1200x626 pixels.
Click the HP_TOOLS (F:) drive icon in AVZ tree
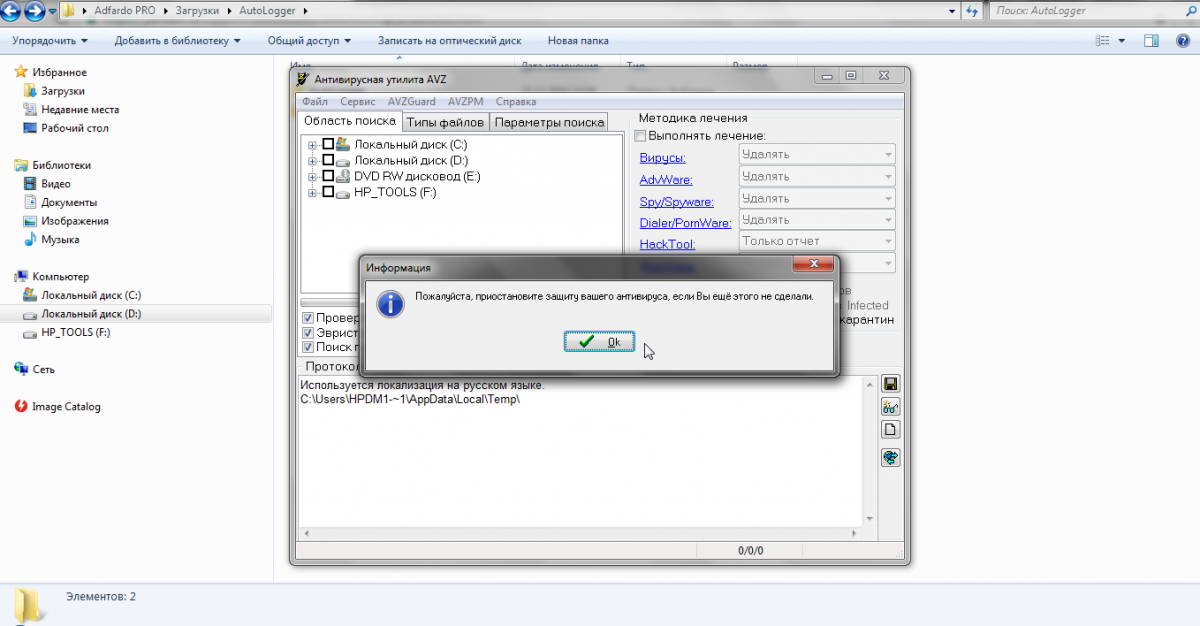coord(343,192)
